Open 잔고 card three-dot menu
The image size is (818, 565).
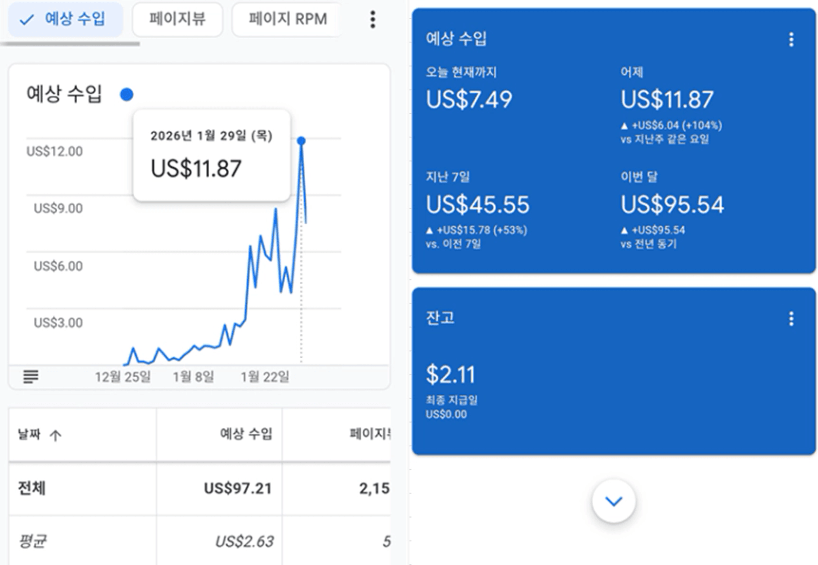click(x=791, y=319)
